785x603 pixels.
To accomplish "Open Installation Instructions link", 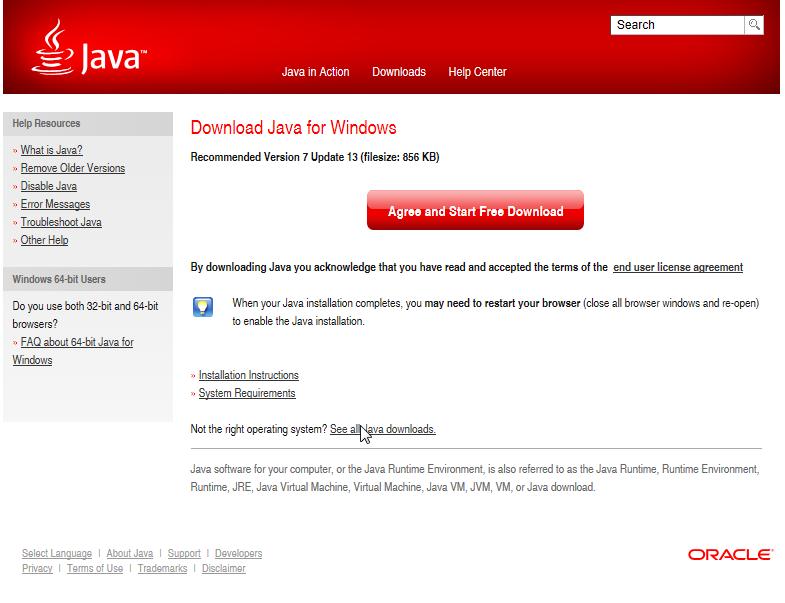I will 248,375.
